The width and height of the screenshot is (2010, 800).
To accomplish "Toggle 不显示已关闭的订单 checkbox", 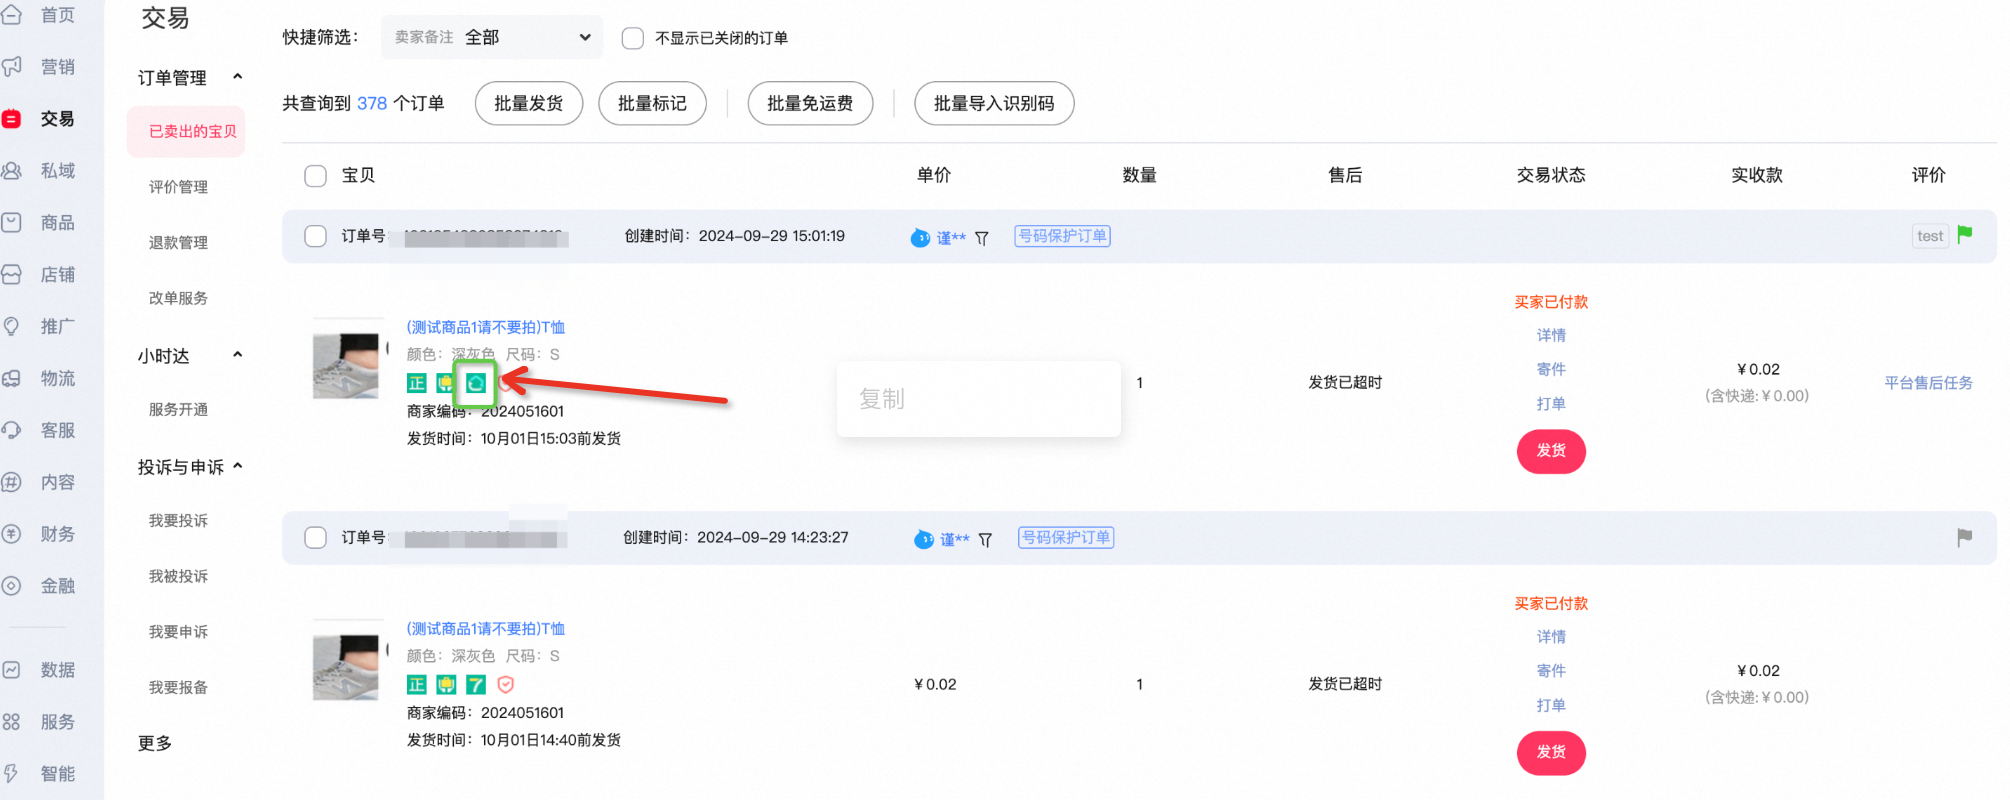I will [x=632, y=38].
